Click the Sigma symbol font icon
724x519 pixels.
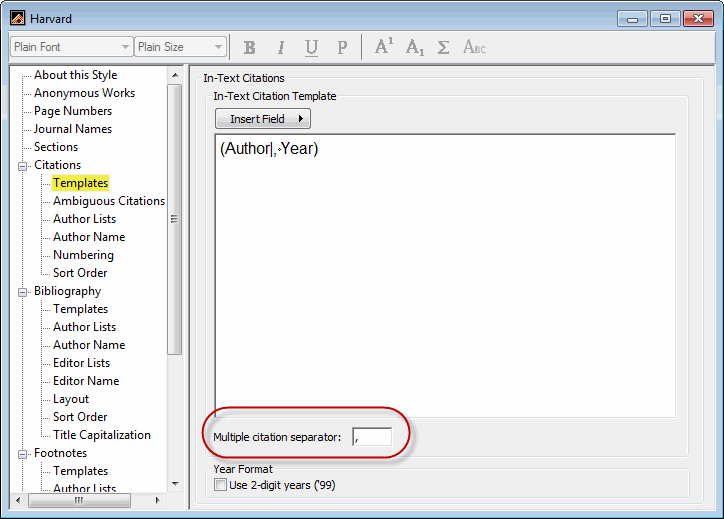pyautogui.click(x=443, y=48)
